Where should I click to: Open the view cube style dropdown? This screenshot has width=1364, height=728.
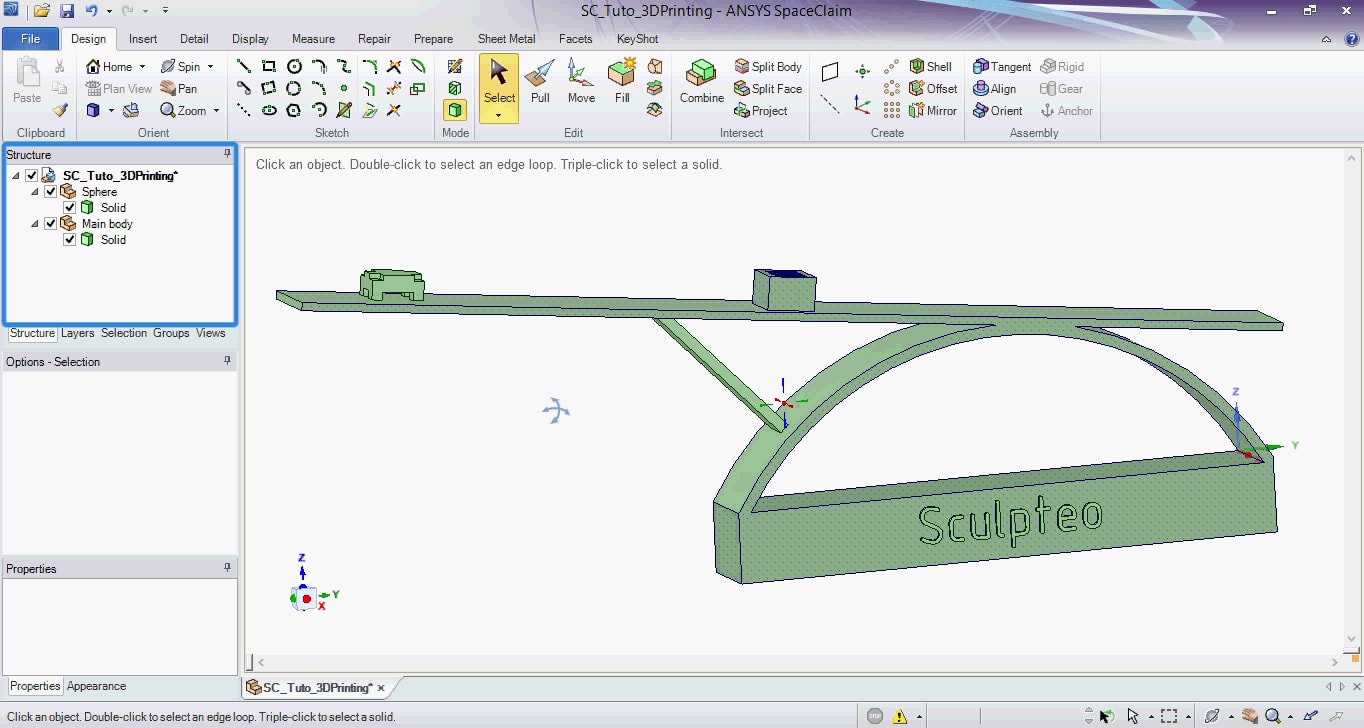point(111,111)
